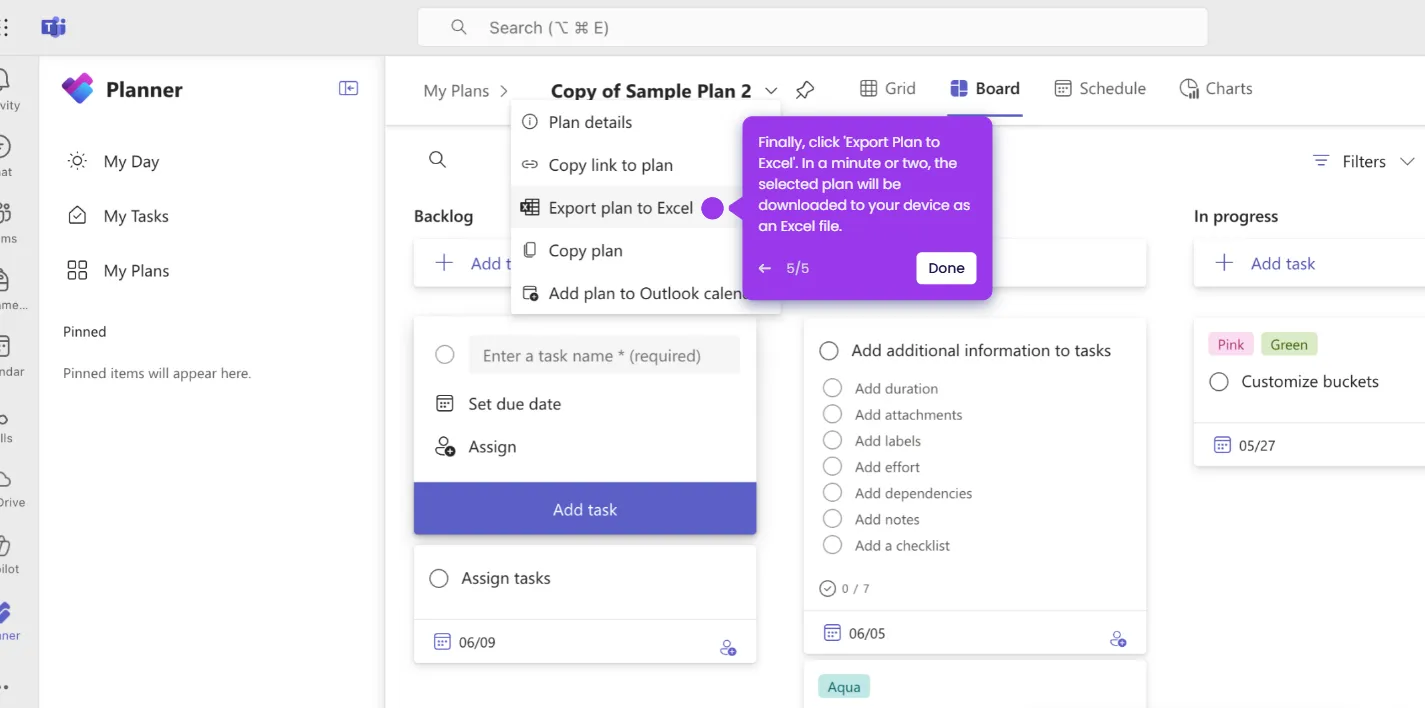Switch to the Board view tab

[x=985, y=88]
